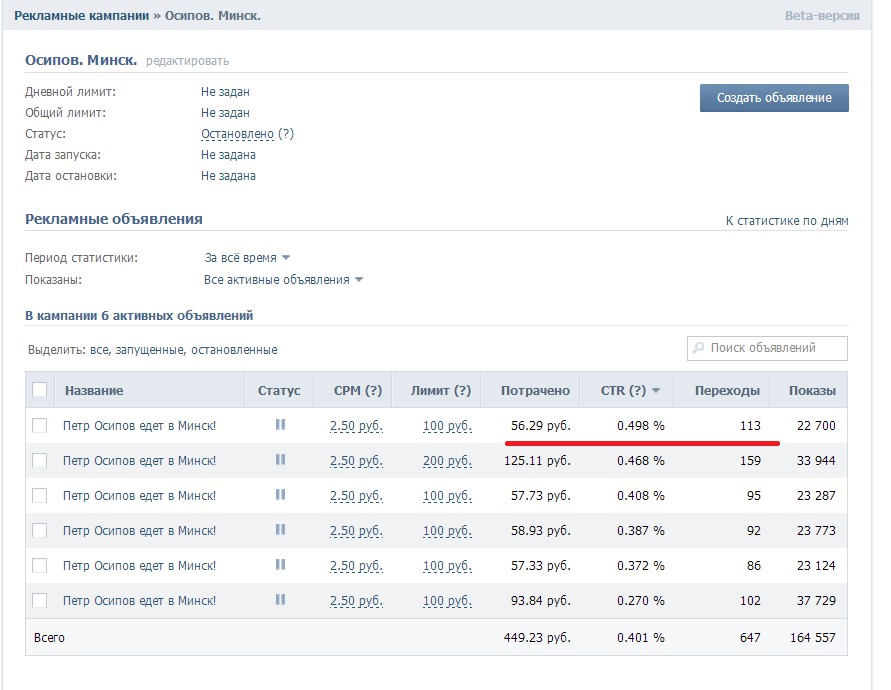Image resolution: width=891 pixels, height=690 pixels.
Task: Check the box for the ad with 22 700 показы
Action: point(40,426)
